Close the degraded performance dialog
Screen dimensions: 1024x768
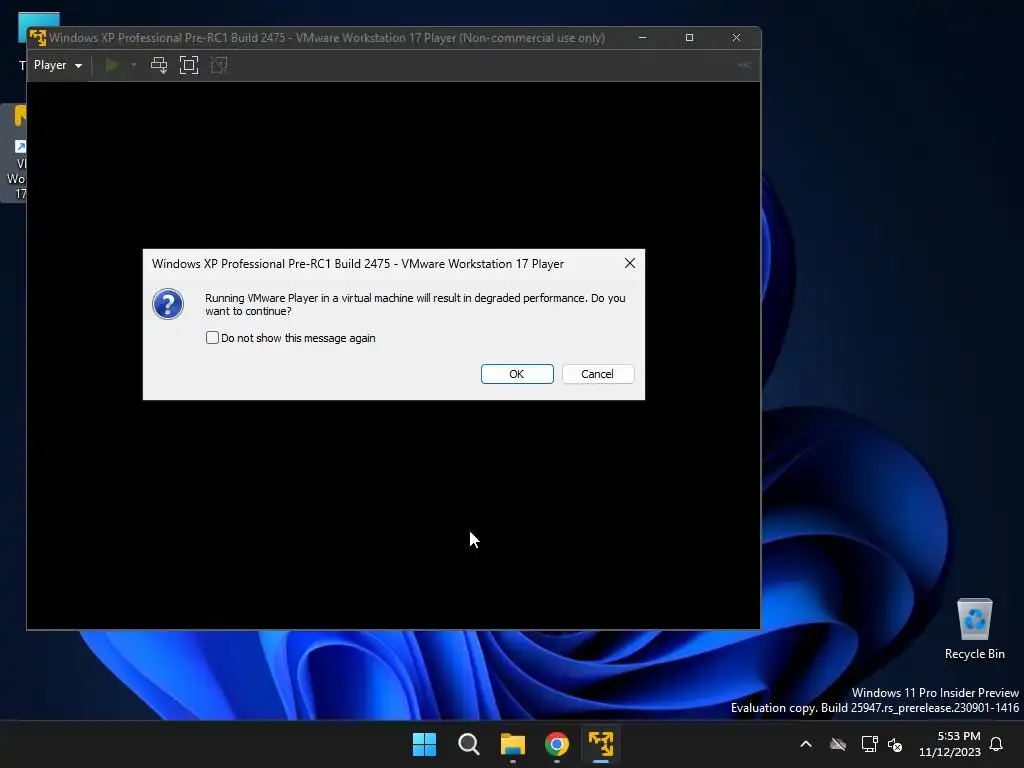630,263
